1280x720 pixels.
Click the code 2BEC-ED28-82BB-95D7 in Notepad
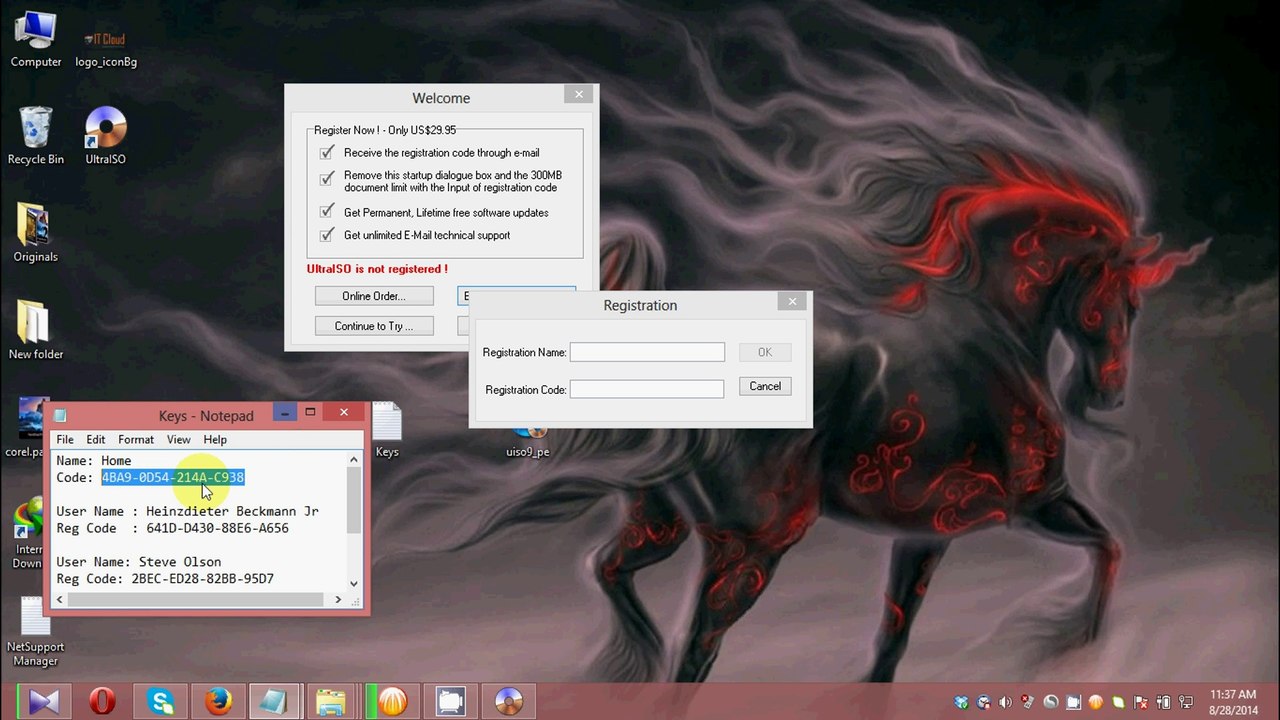[203, 579]
